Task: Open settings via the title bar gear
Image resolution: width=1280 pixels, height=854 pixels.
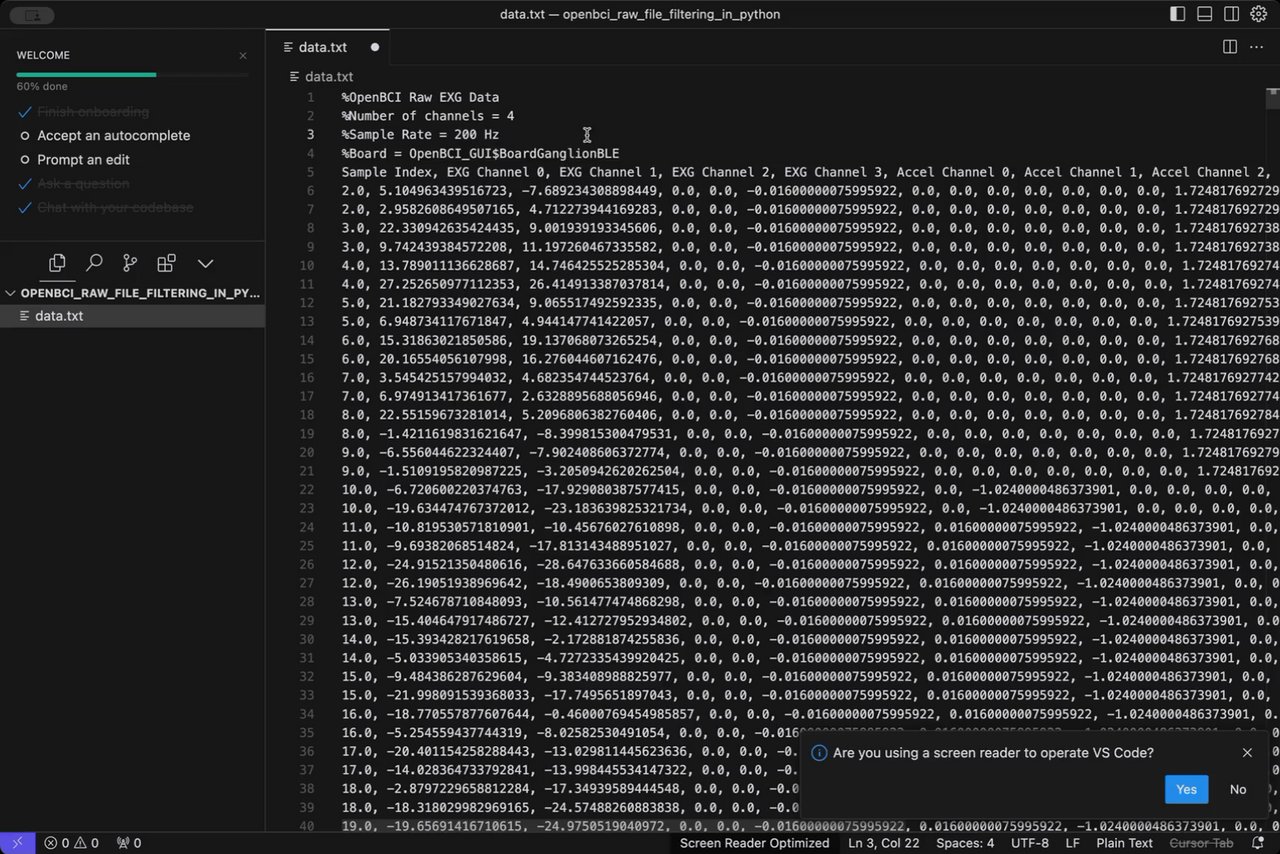Action: click(1259, 14)
